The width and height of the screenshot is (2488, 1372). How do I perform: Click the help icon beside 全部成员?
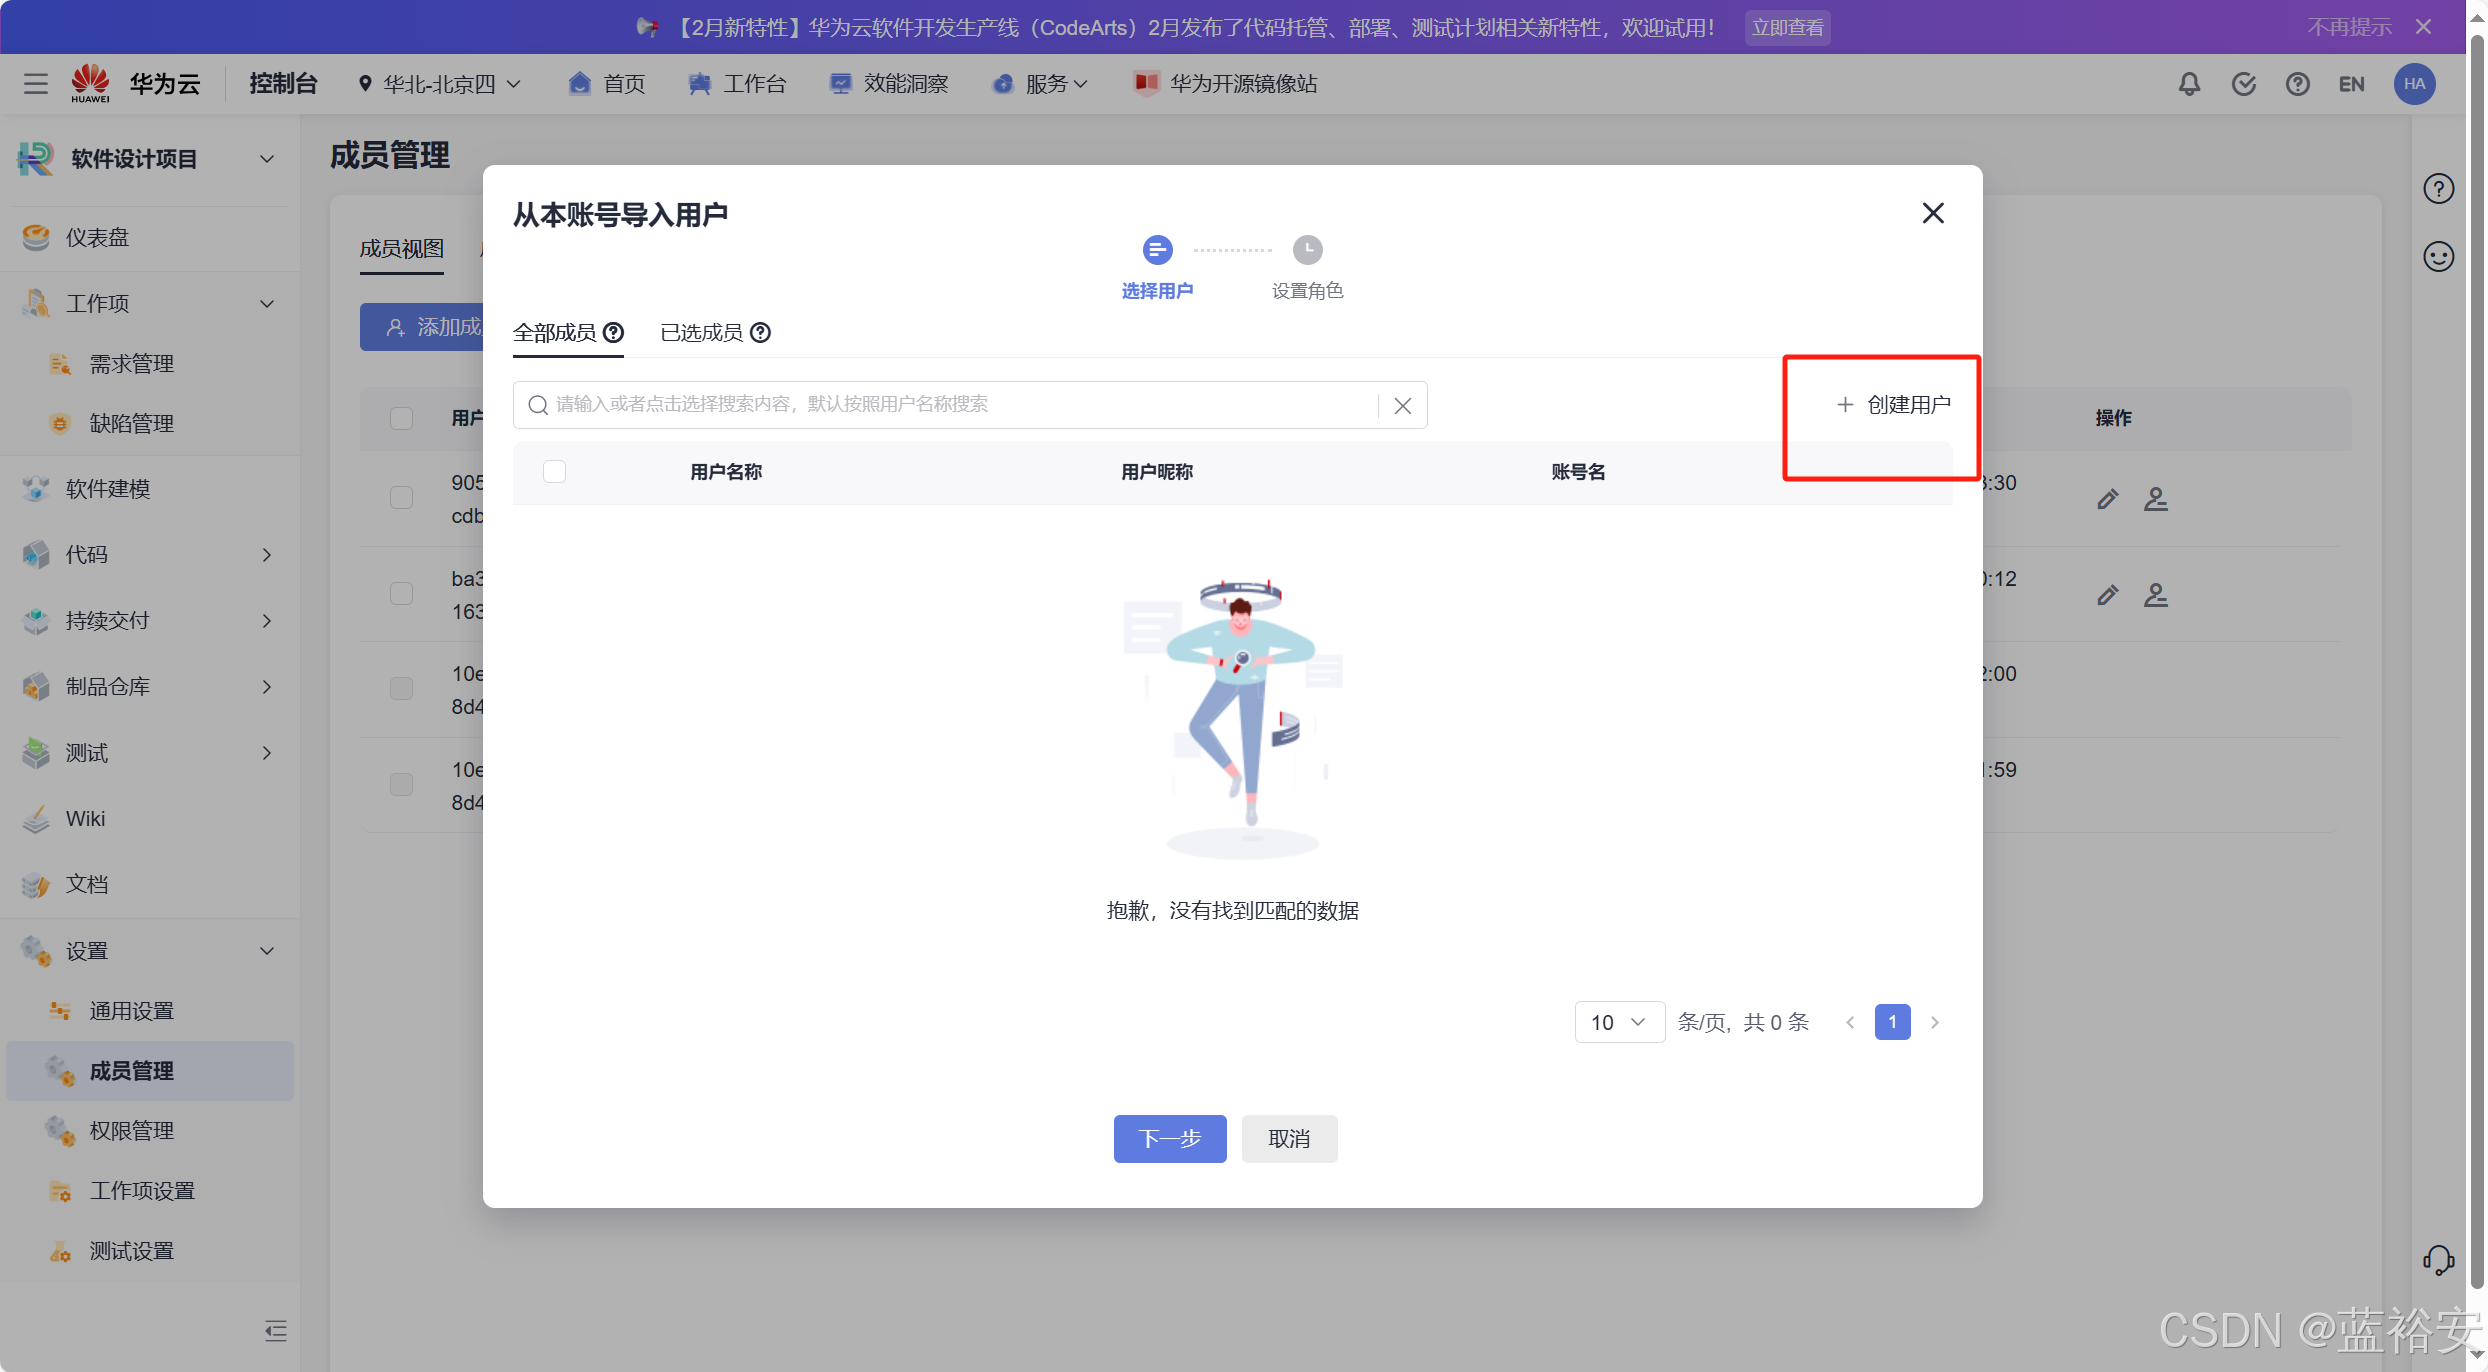click(614, 333)
